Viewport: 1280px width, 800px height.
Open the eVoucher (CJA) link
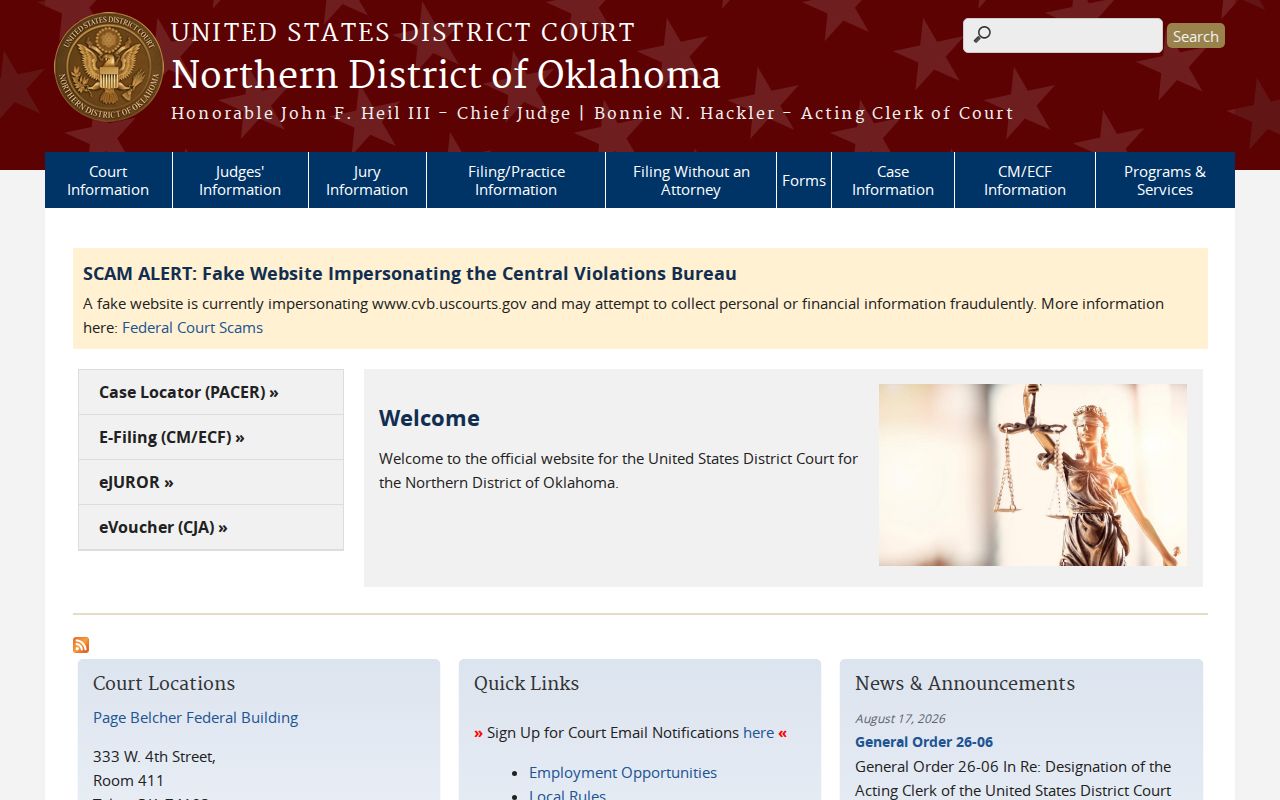pyautogui.click(x=211, y=527)
